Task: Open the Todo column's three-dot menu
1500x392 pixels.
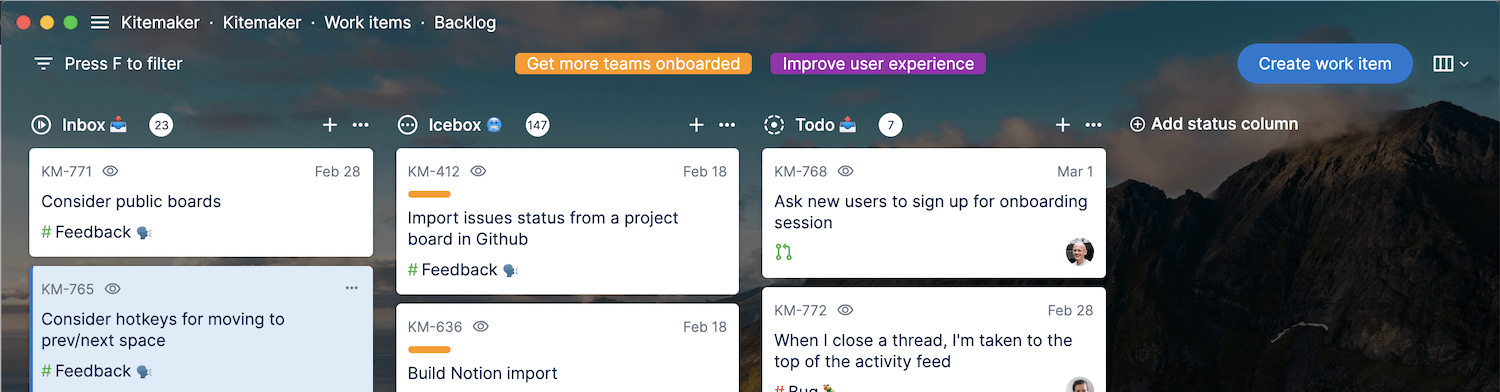Action: (x=1094, y=125)
